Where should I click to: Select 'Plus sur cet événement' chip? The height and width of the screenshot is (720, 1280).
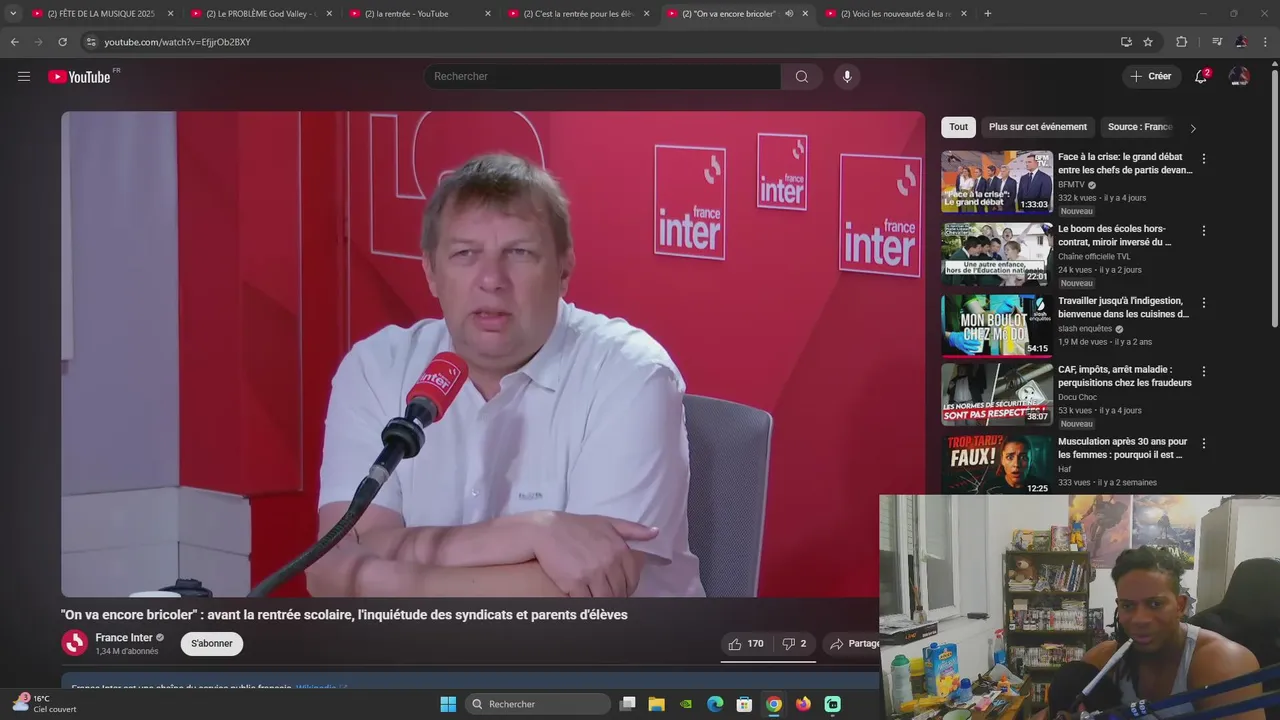point(1038,127)
